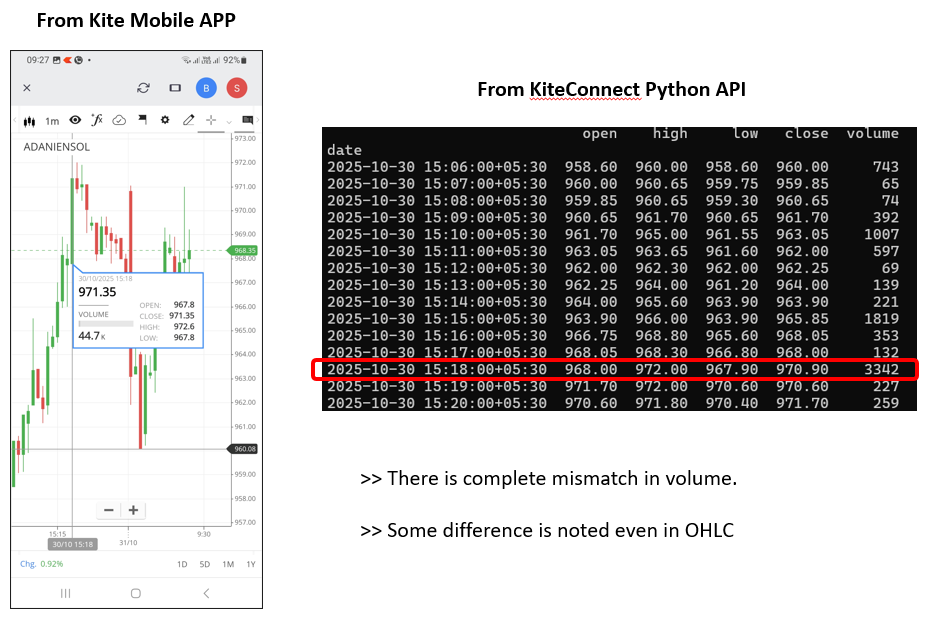Screen dimensions: 927x625
Task: Select the 1D range tab
Action: tap(182, 564)
